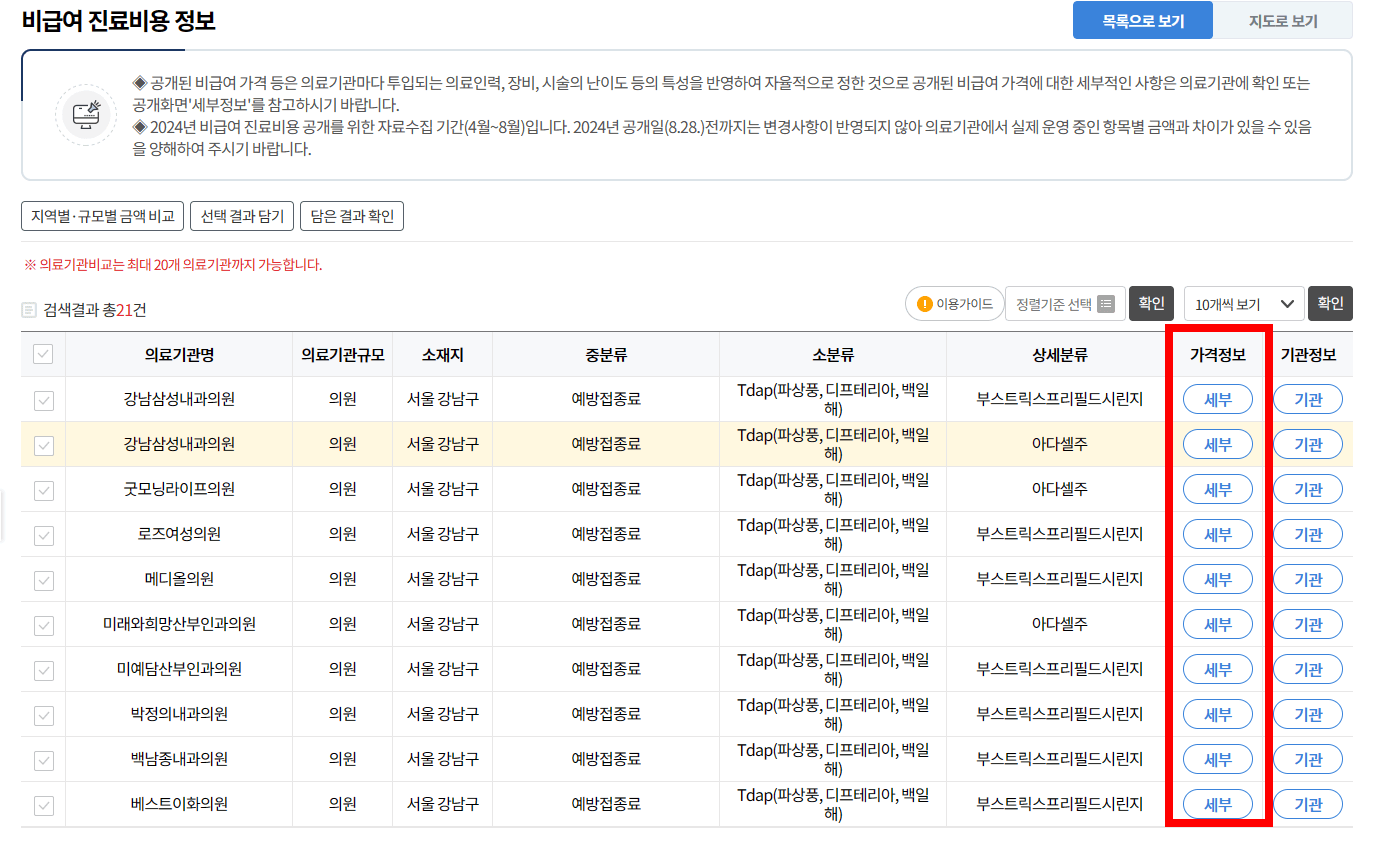
Task: Click the 검색결과 총21건 result count text
Action: (x=95, y=310)
